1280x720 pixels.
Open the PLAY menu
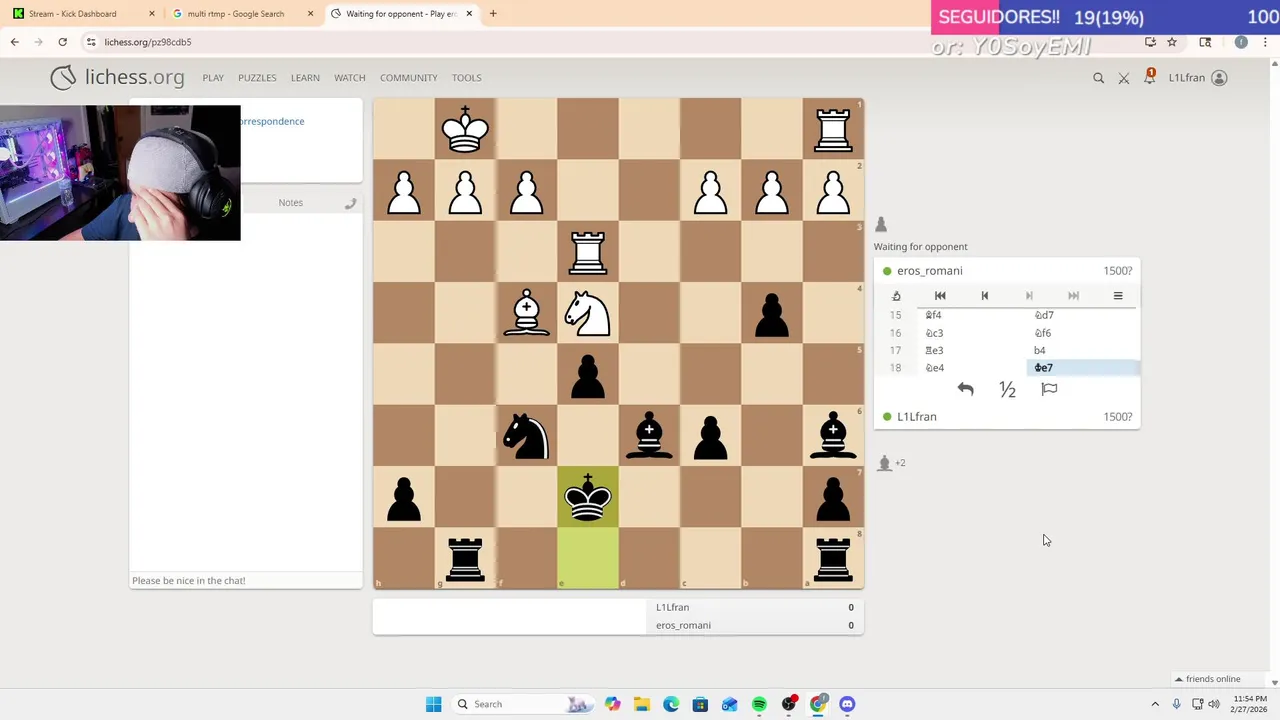click(213, 78)
